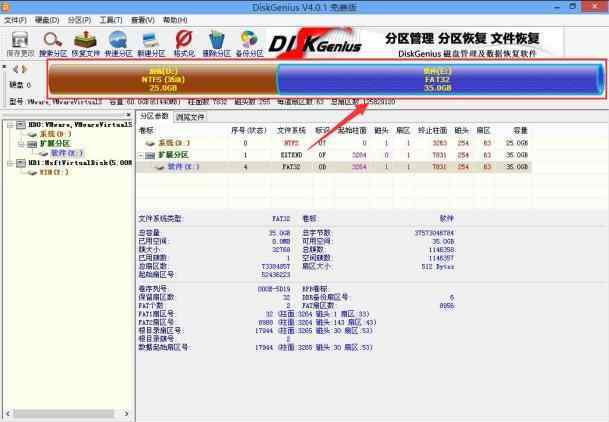Launch the 恢复文件 file recovery tool
The image size is (609, 422).
click(x=85, y=44)
